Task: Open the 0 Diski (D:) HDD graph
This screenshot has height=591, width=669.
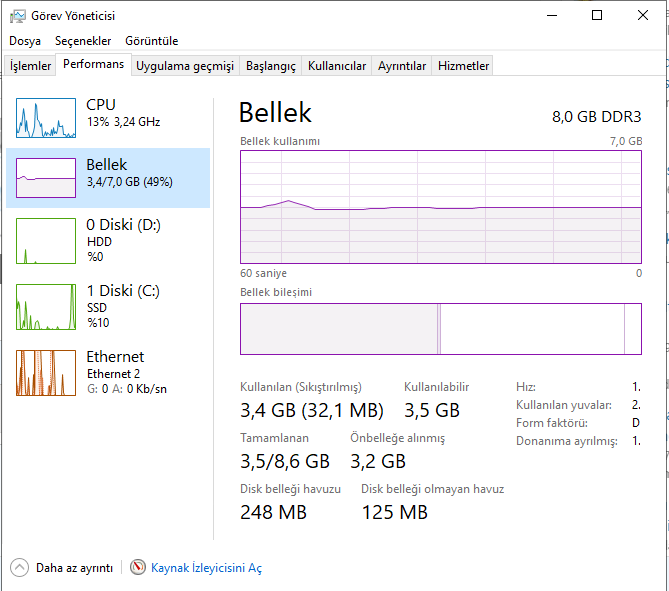Action: [x=46, y=243]
